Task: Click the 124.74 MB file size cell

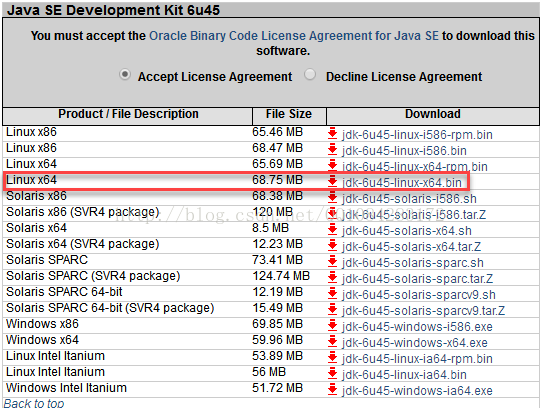Action: 281,276
